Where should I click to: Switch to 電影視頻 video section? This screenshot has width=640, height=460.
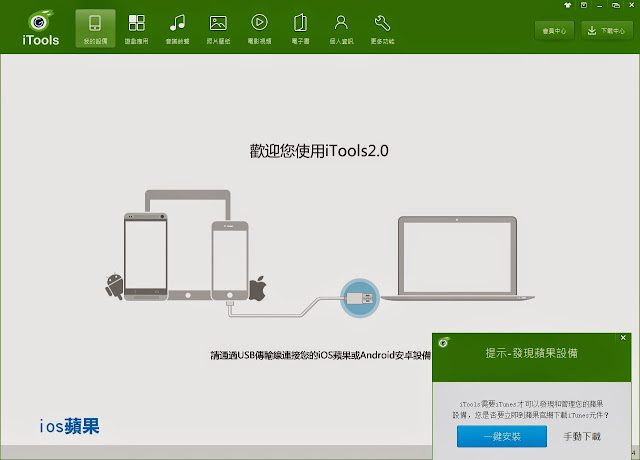coord(259,29)
